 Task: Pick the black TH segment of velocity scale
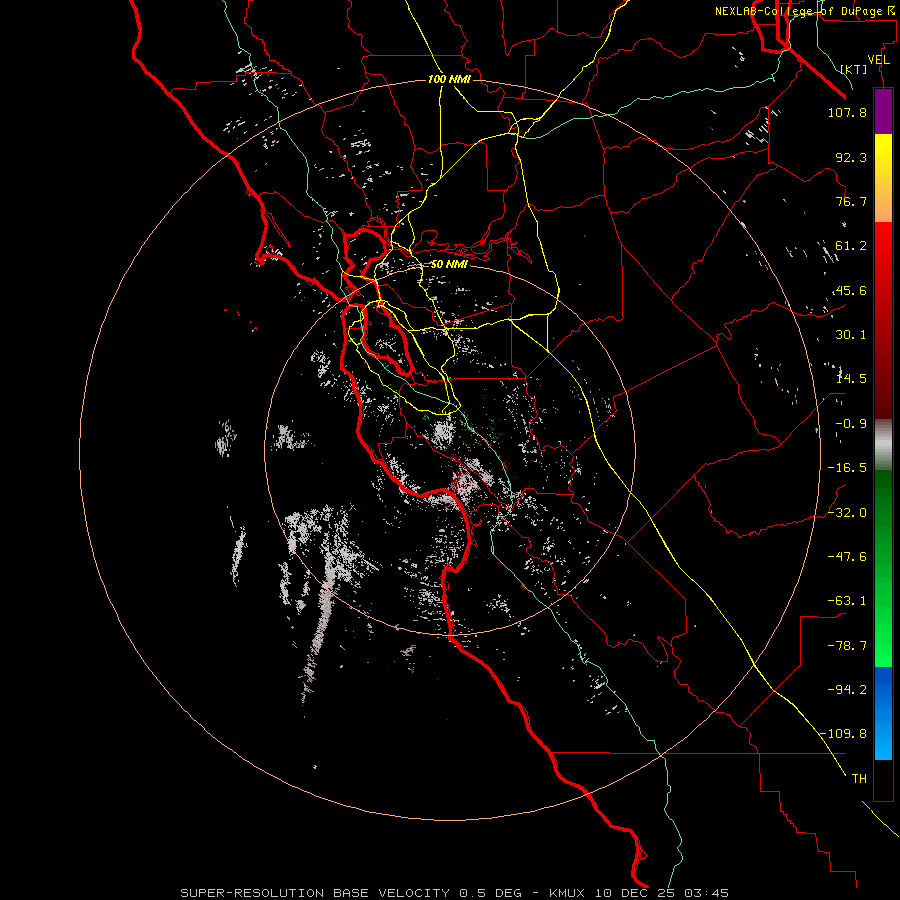tap(883, 780)
